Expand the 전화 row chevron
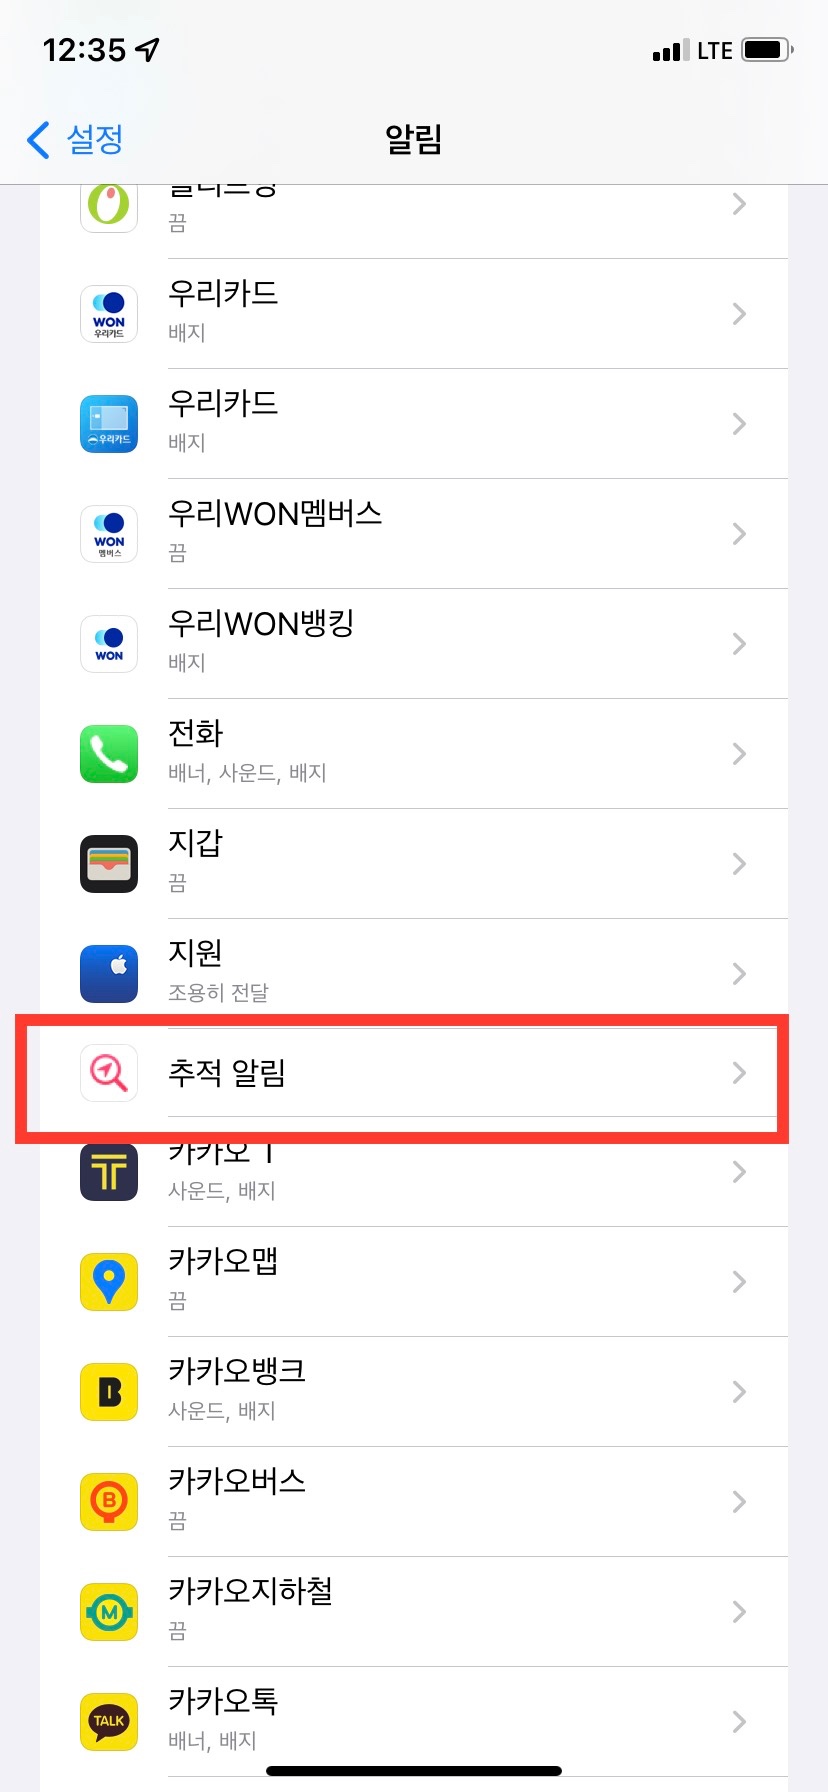The image size is (828, 1792). (x=739, y=754)
